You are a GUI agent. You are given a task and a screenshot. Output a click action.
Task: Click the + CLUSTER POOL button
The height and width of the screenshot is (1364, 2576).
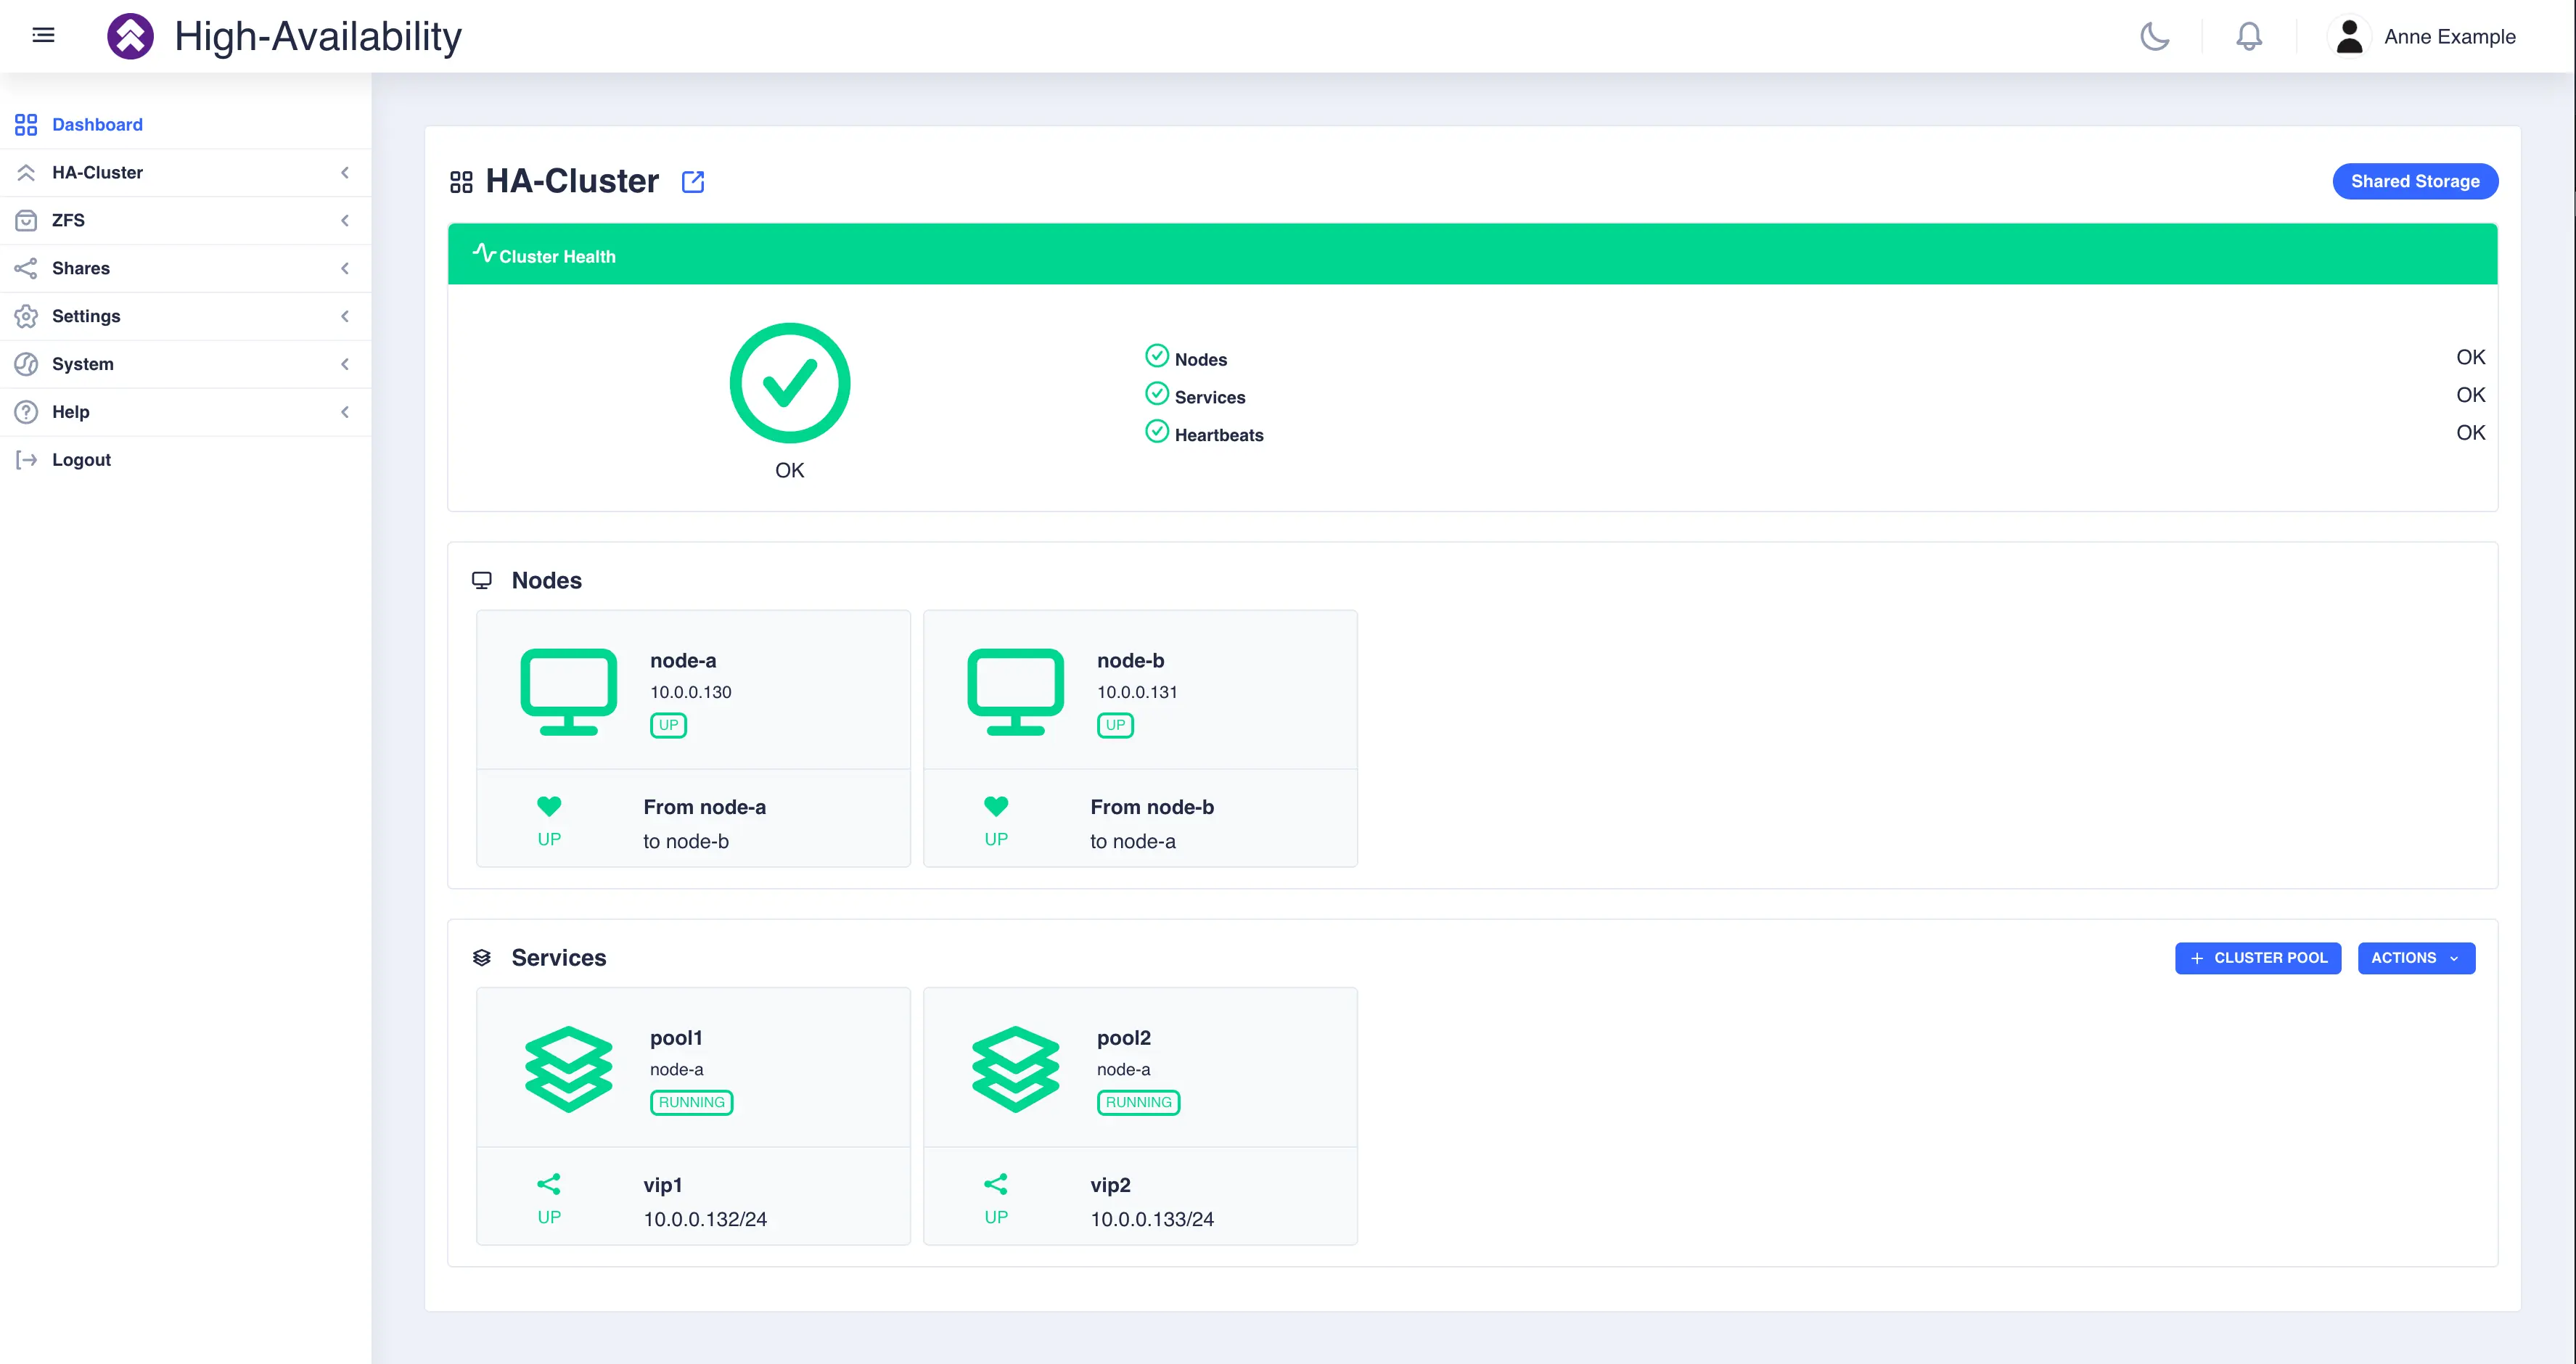[2259, 957]
